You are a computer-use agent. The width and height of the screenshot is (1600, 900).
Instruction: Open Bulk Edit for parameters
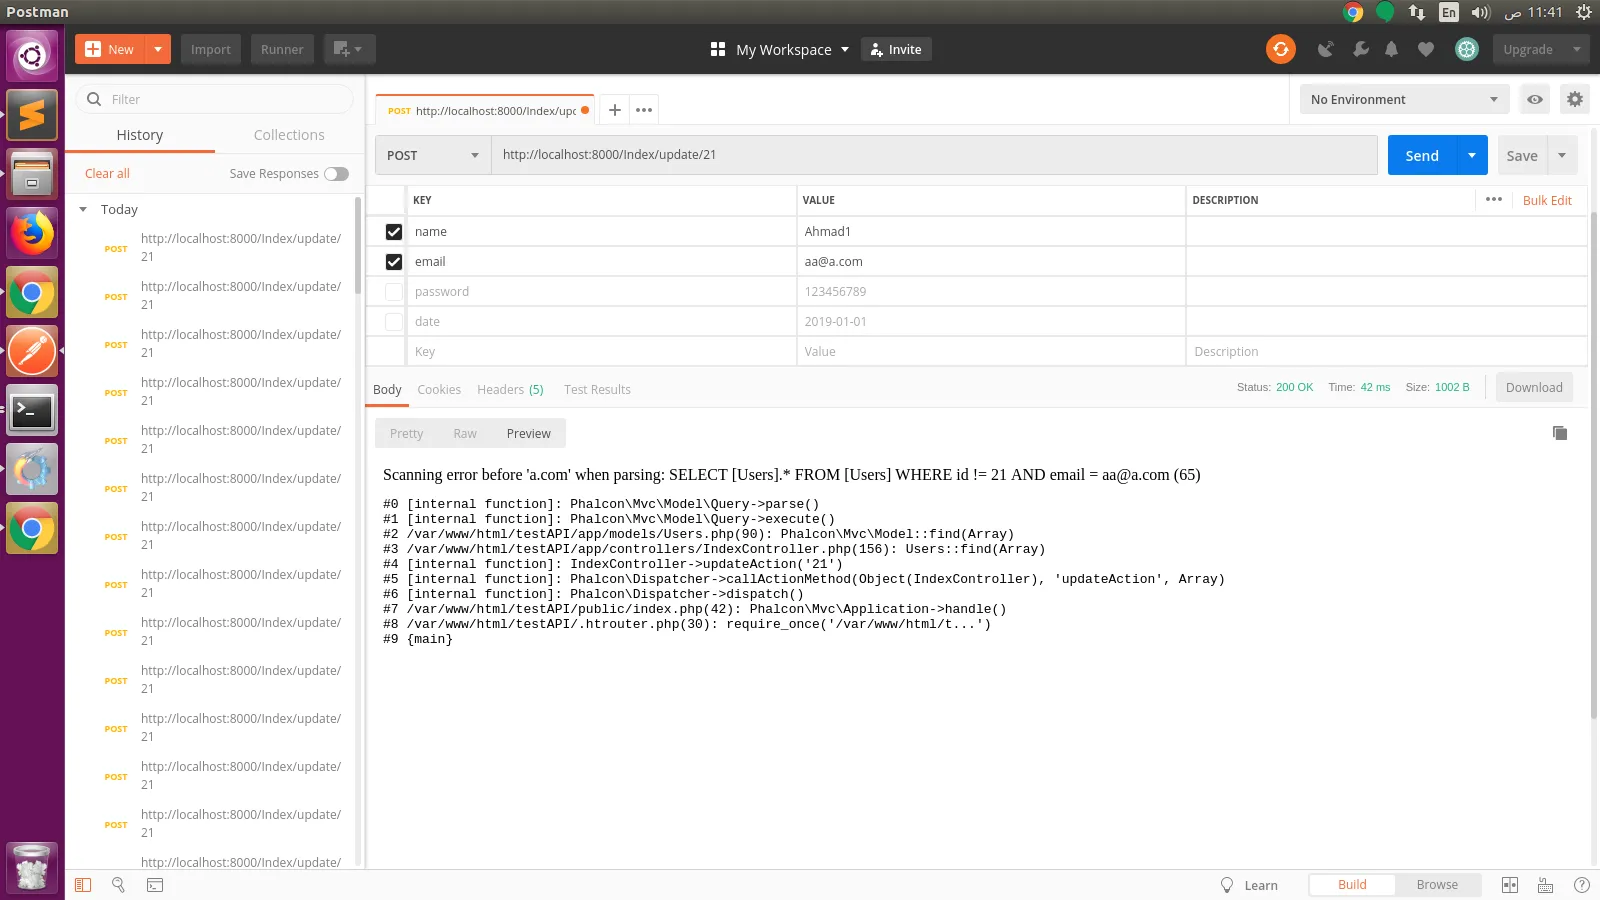point(1547,200)
